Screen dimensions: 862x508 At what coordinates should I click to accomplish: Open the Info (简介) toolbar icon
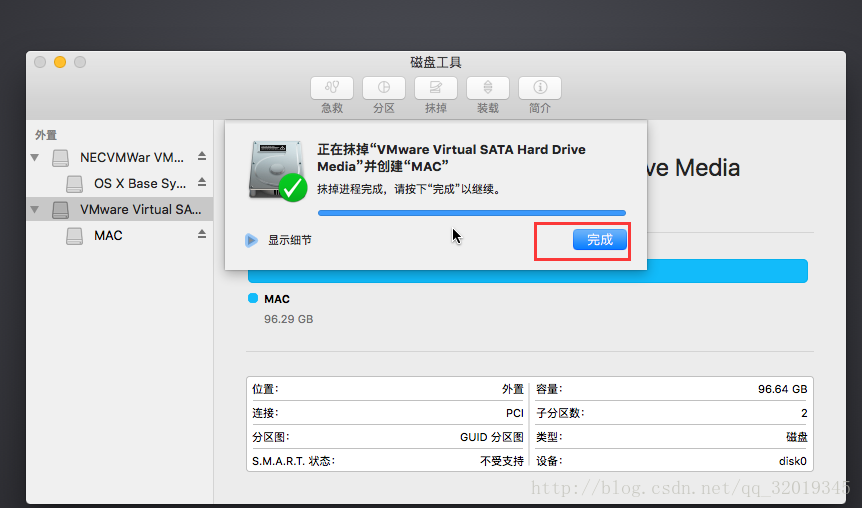pyautogui.click(x=540, y=88)
